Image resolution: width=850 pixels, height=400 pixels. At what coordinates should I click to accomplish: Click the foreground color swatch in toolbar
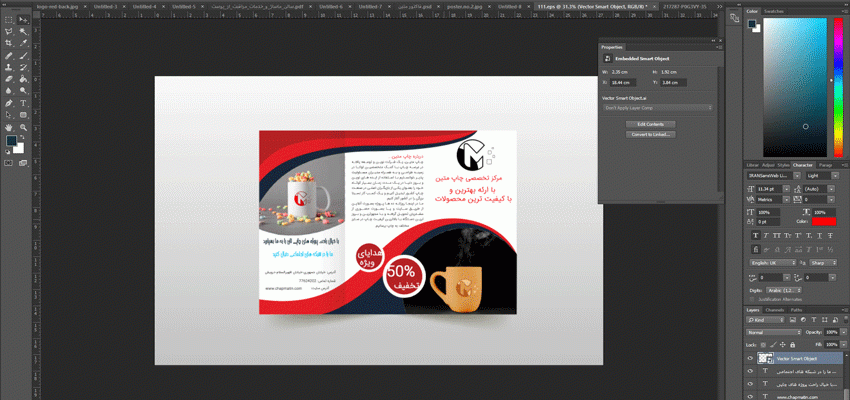[x=11, y=140]
